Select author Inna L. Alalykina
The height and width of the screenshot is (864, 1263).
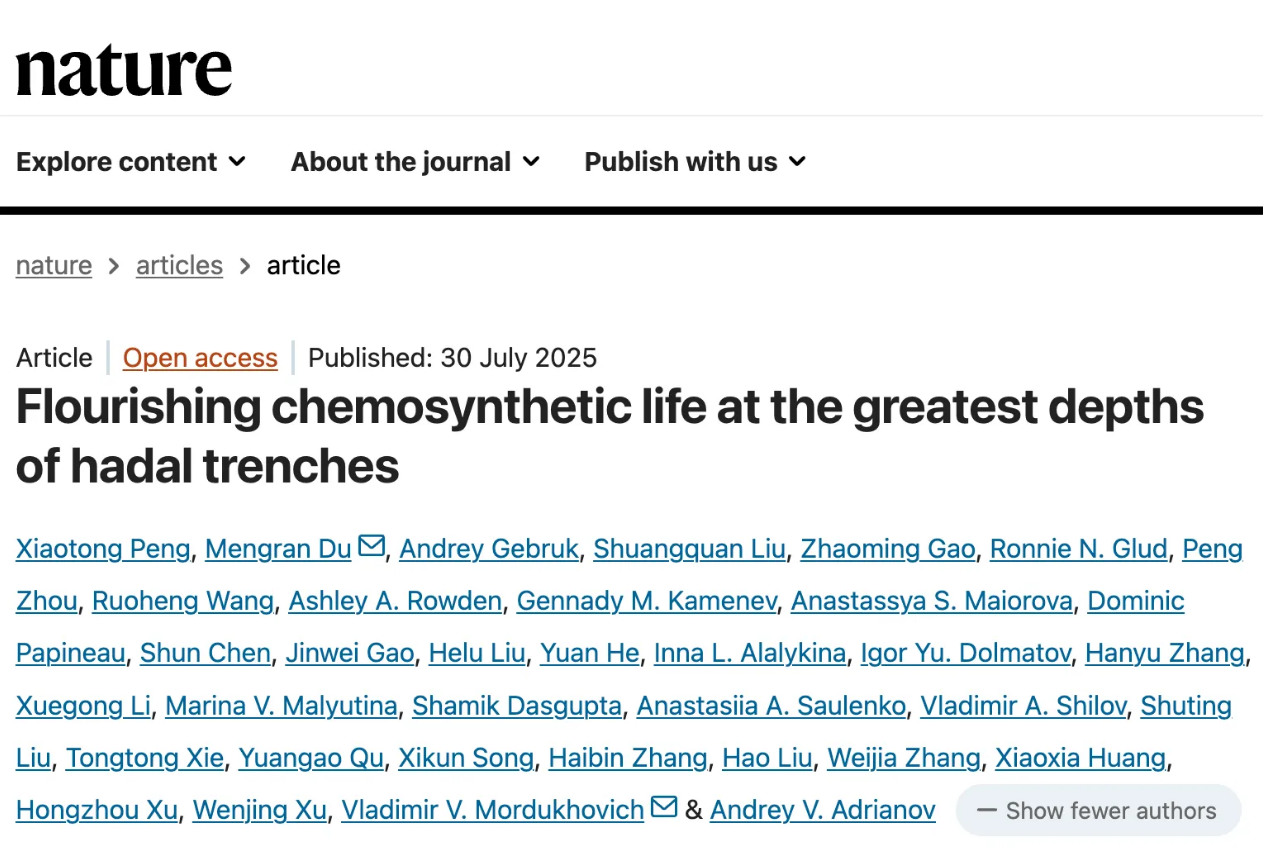[x=750, y=653]
